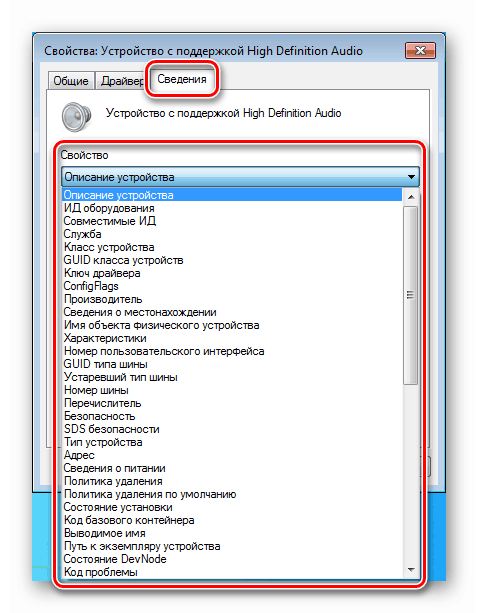Select Код базового контейнера
This screenshot has height=613, width=478.
pyautogui.click(x=232, y=520)
